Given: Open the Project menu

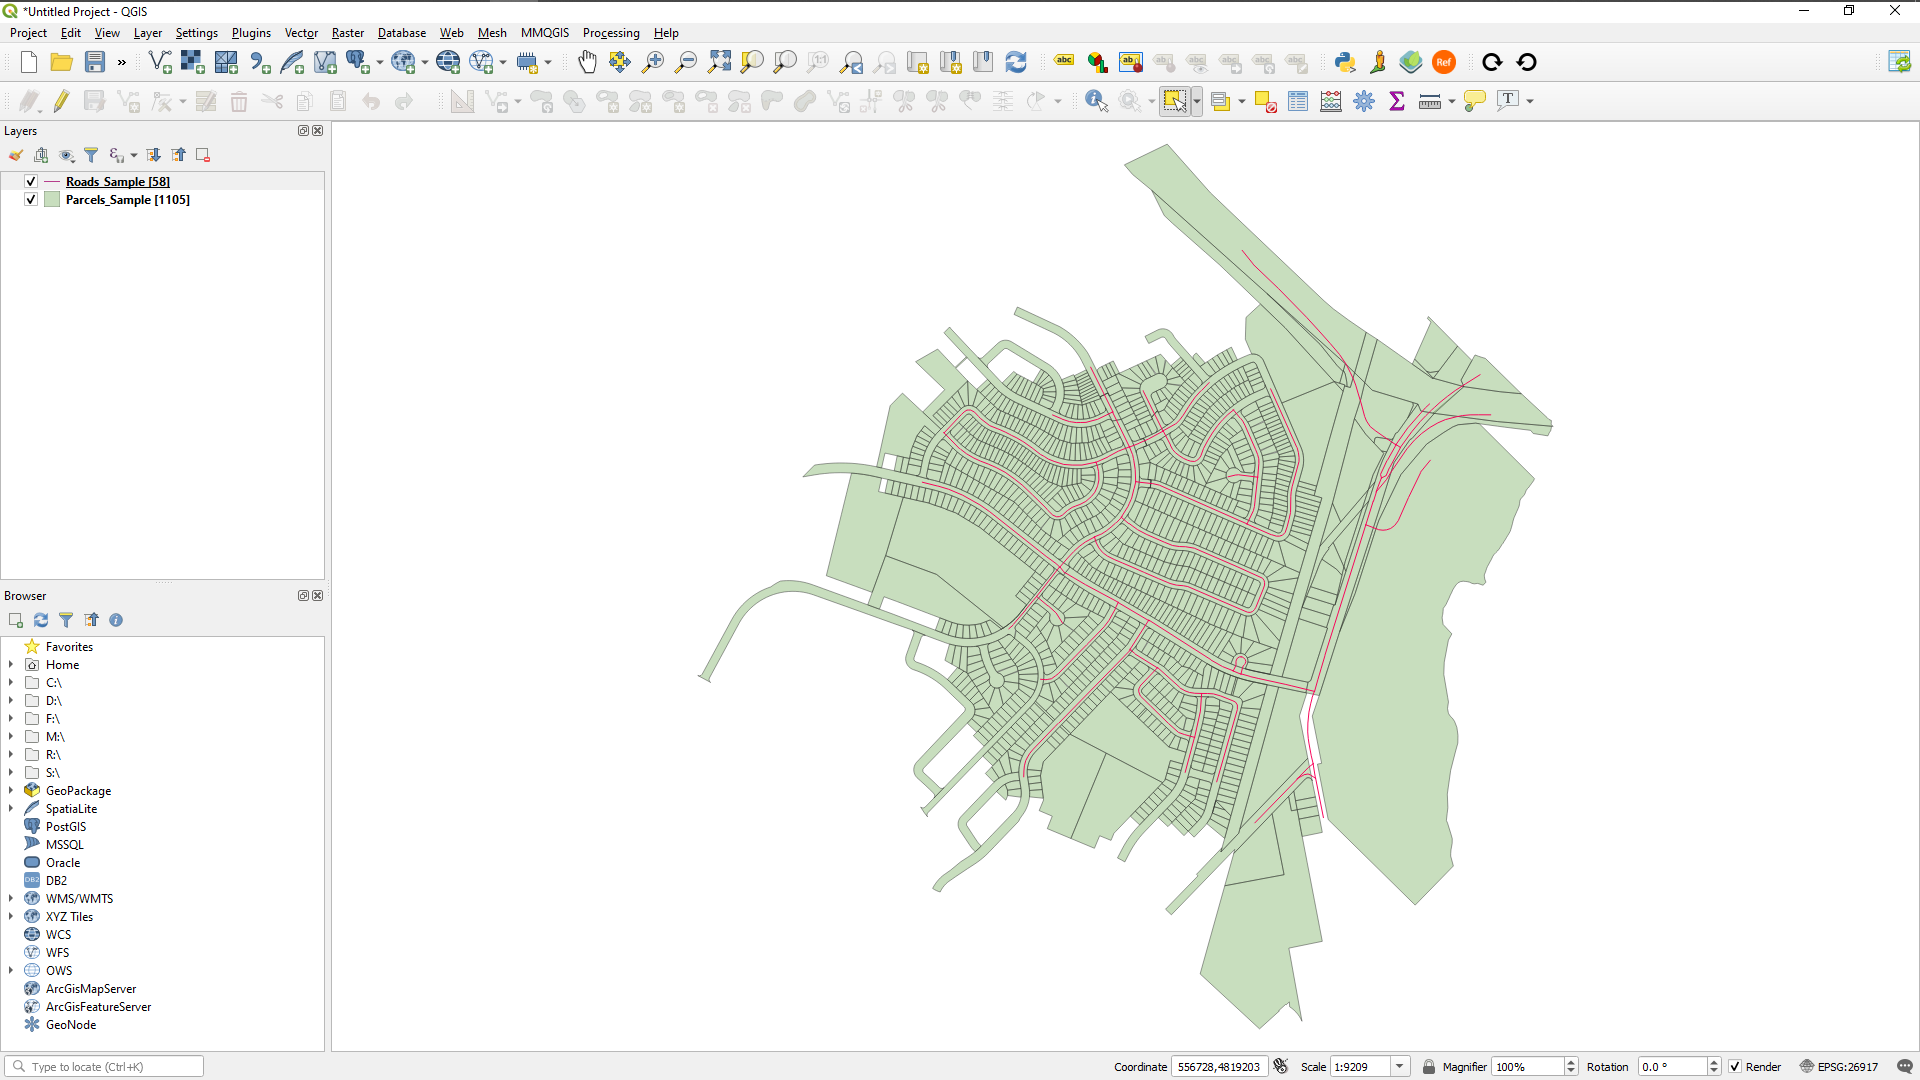Looking at the screenshot, I should 28,33.
